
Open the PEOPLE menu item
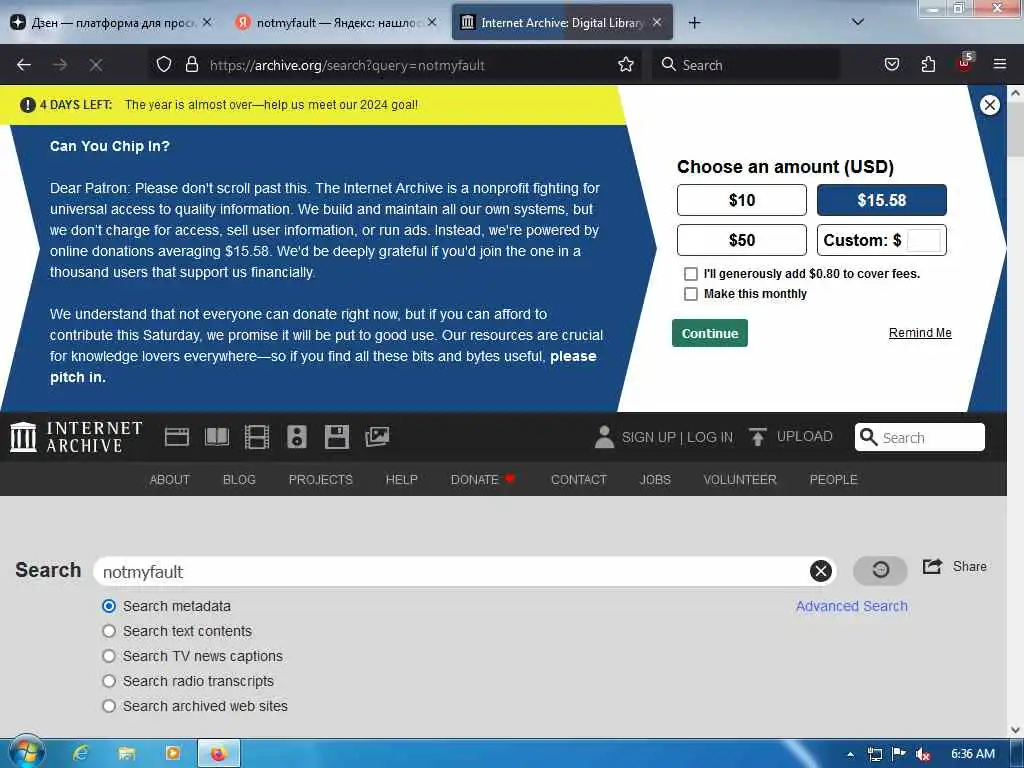pyautogui.click(x=833, y=479)
